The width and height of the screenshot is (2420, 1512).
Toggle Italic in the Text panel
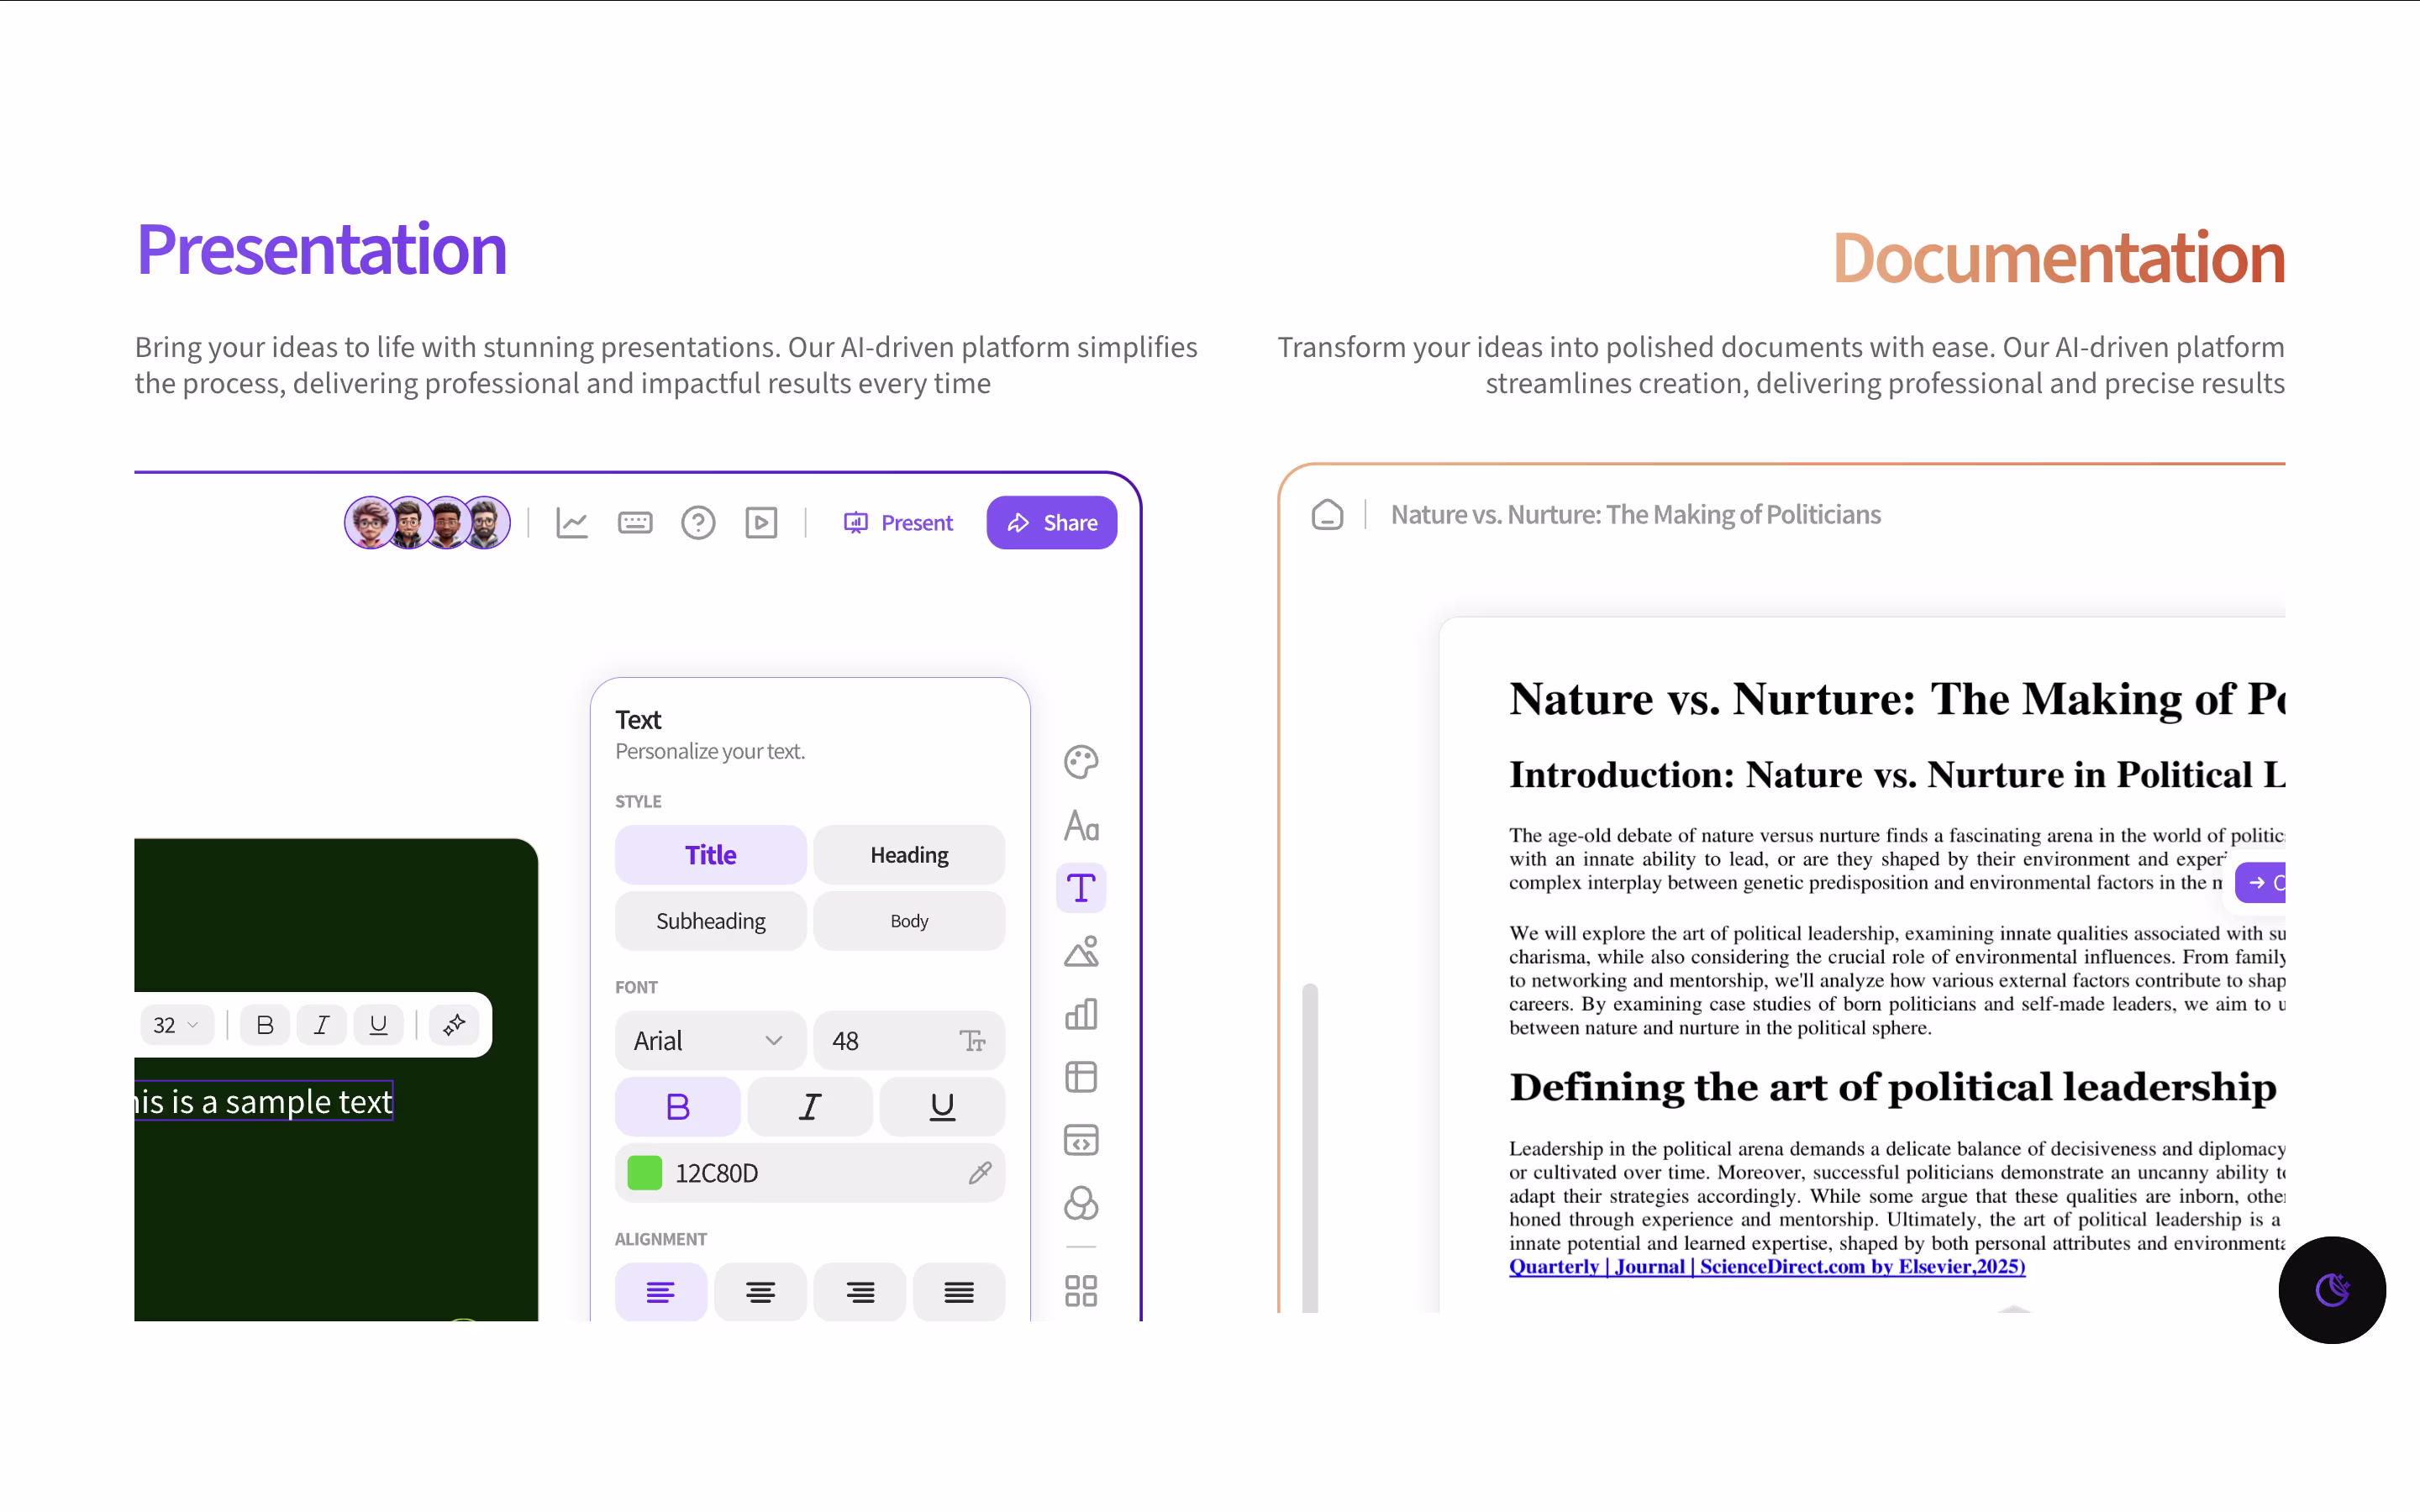810,1107
